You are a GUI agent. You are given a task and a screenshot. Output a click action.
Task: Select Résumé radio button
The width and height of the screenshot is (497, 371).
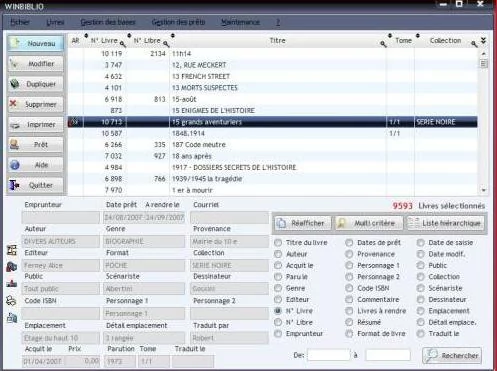349,322
